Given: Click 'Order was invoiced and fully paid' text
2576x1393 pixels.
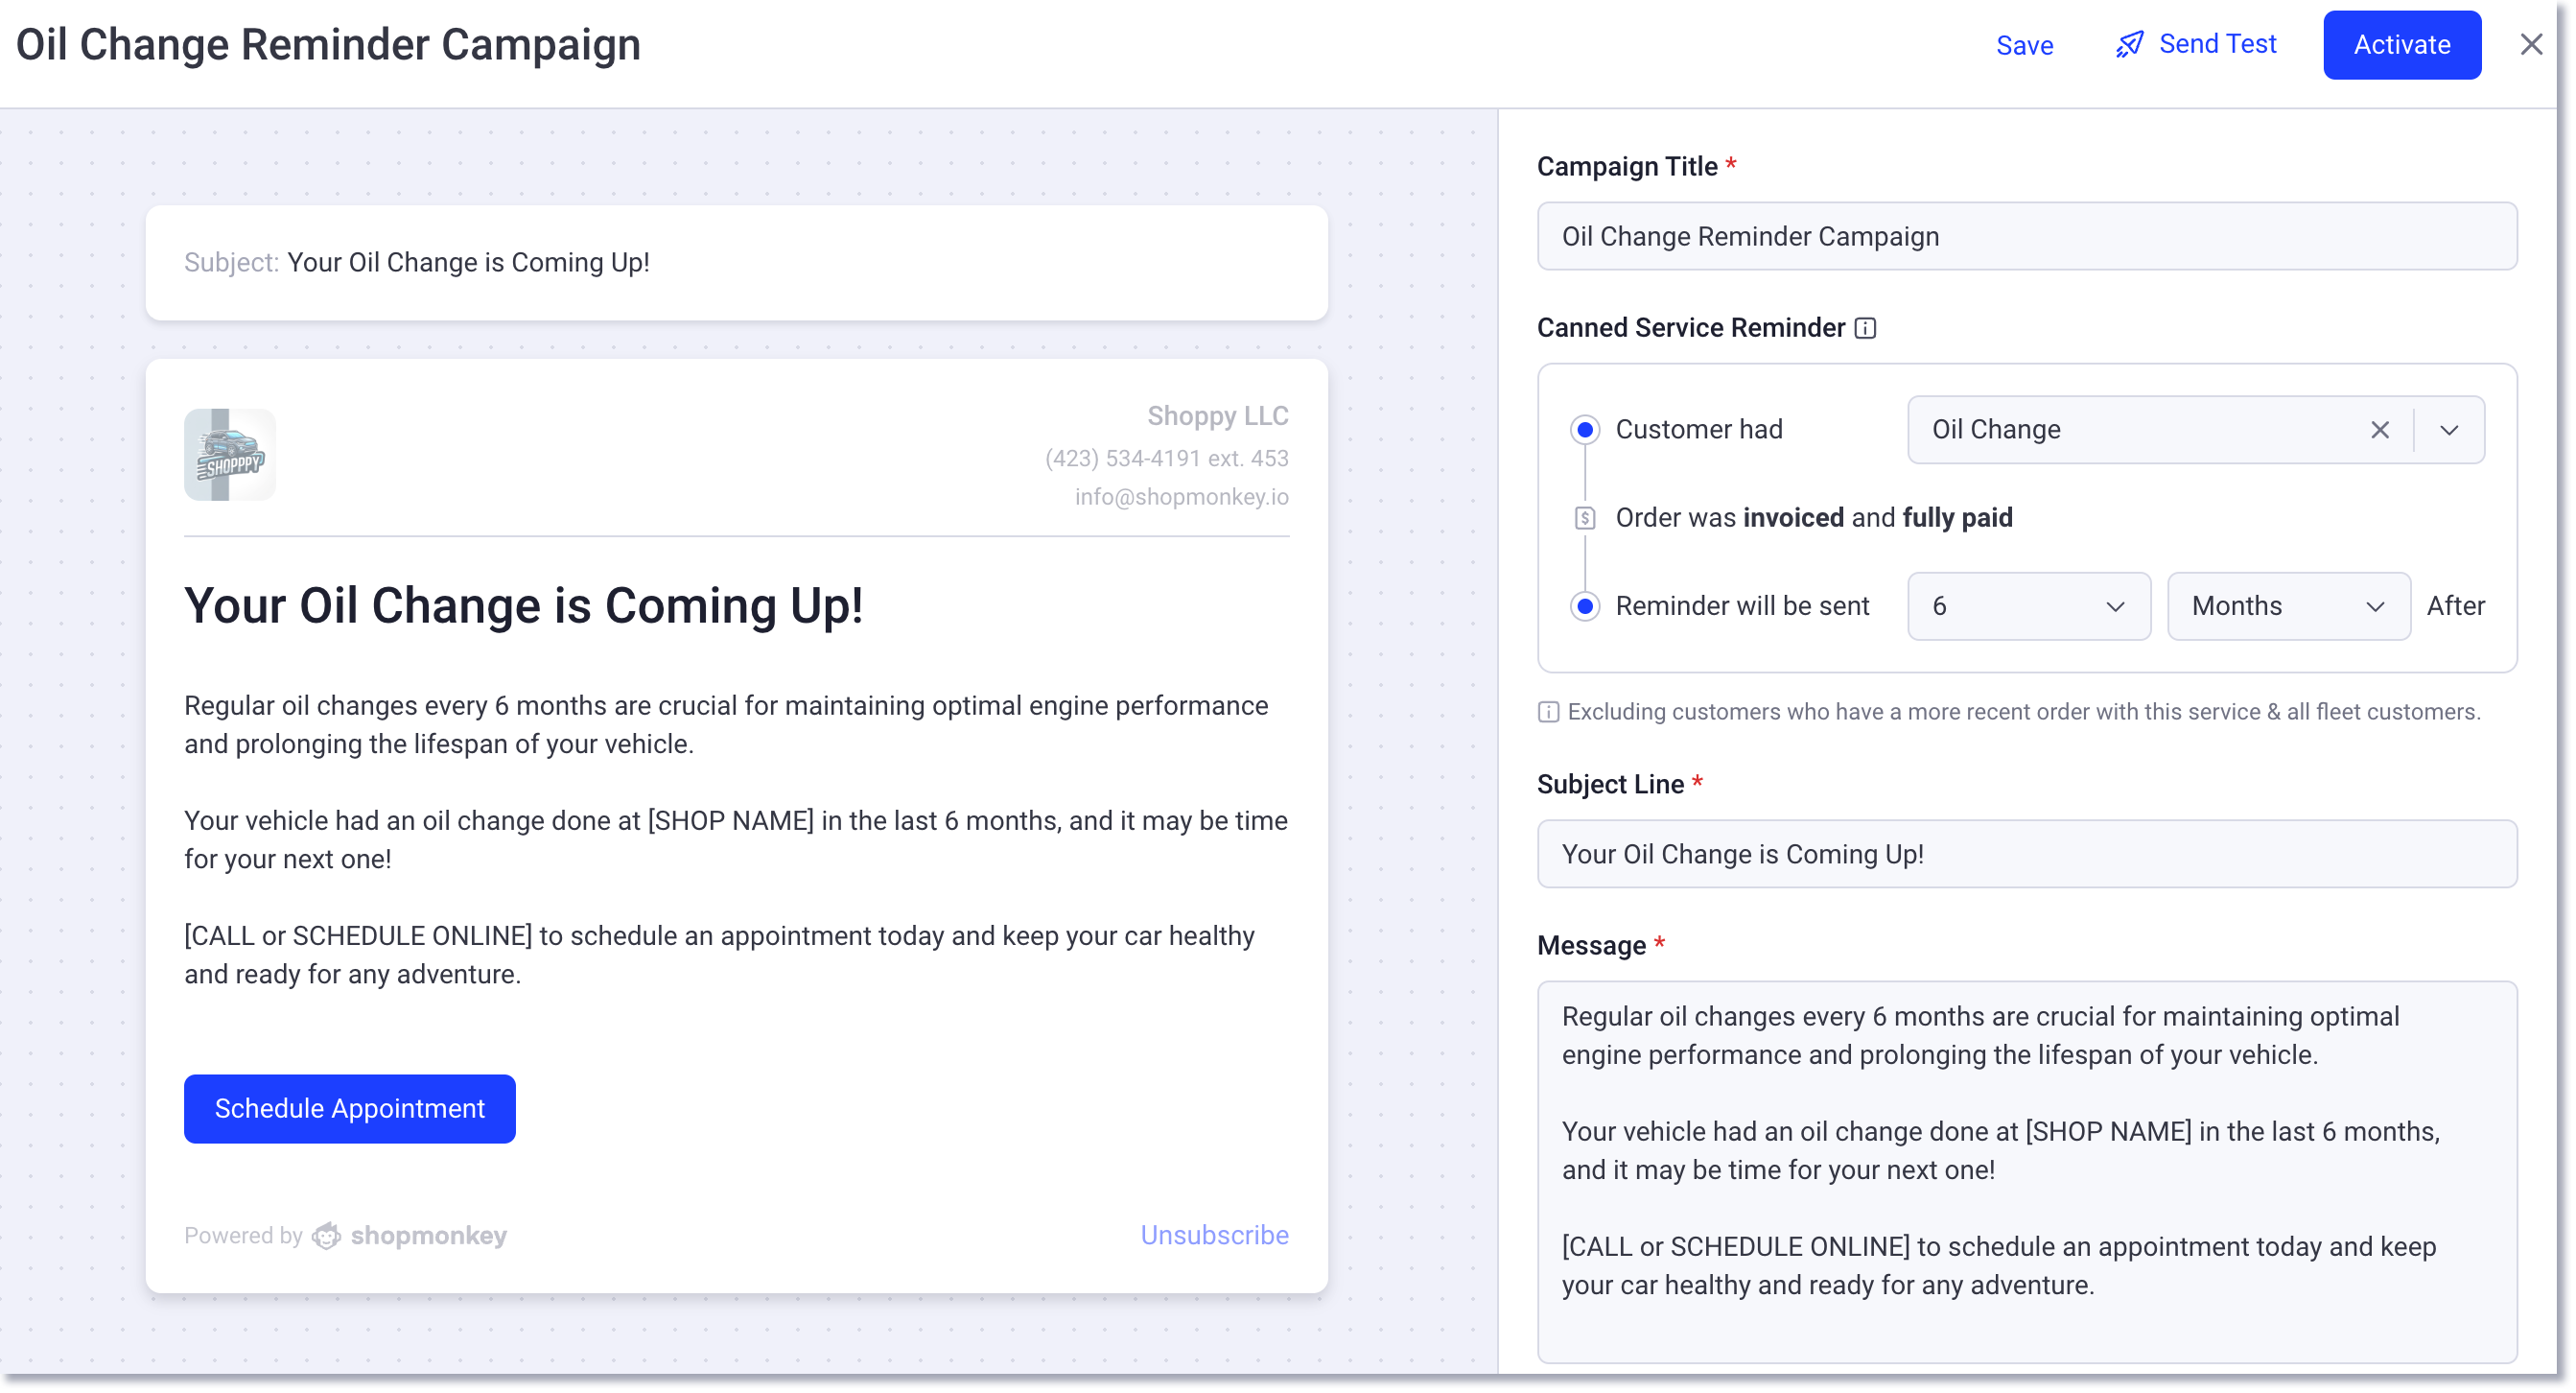Looking at the screenshot, I should (1814, 518).
